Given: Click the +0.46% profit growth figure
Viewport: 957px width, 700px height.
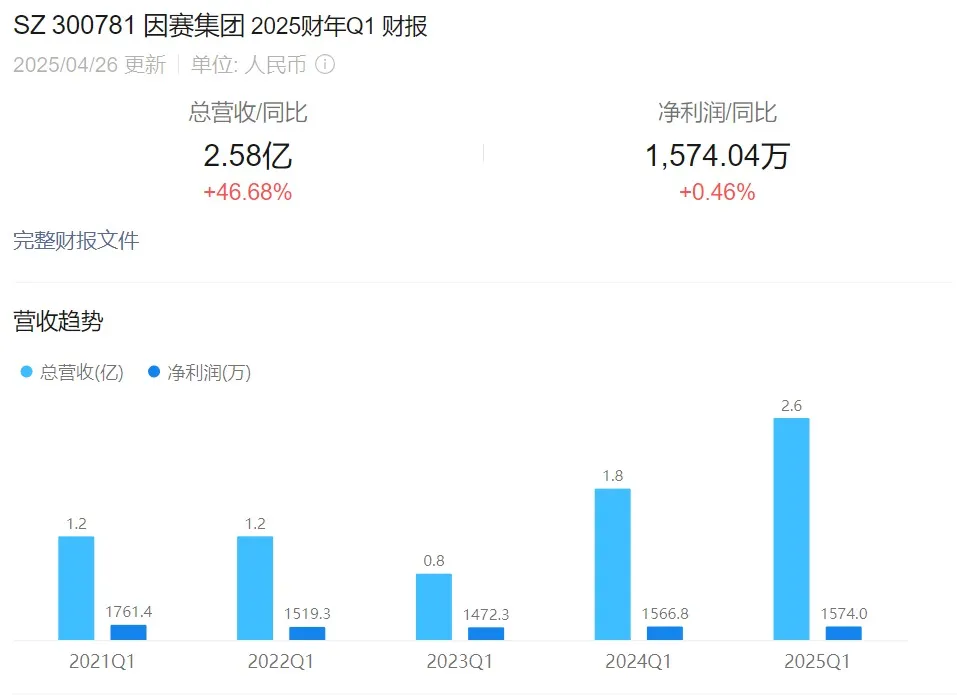Looking at the screenshot, I should [717, 192].
